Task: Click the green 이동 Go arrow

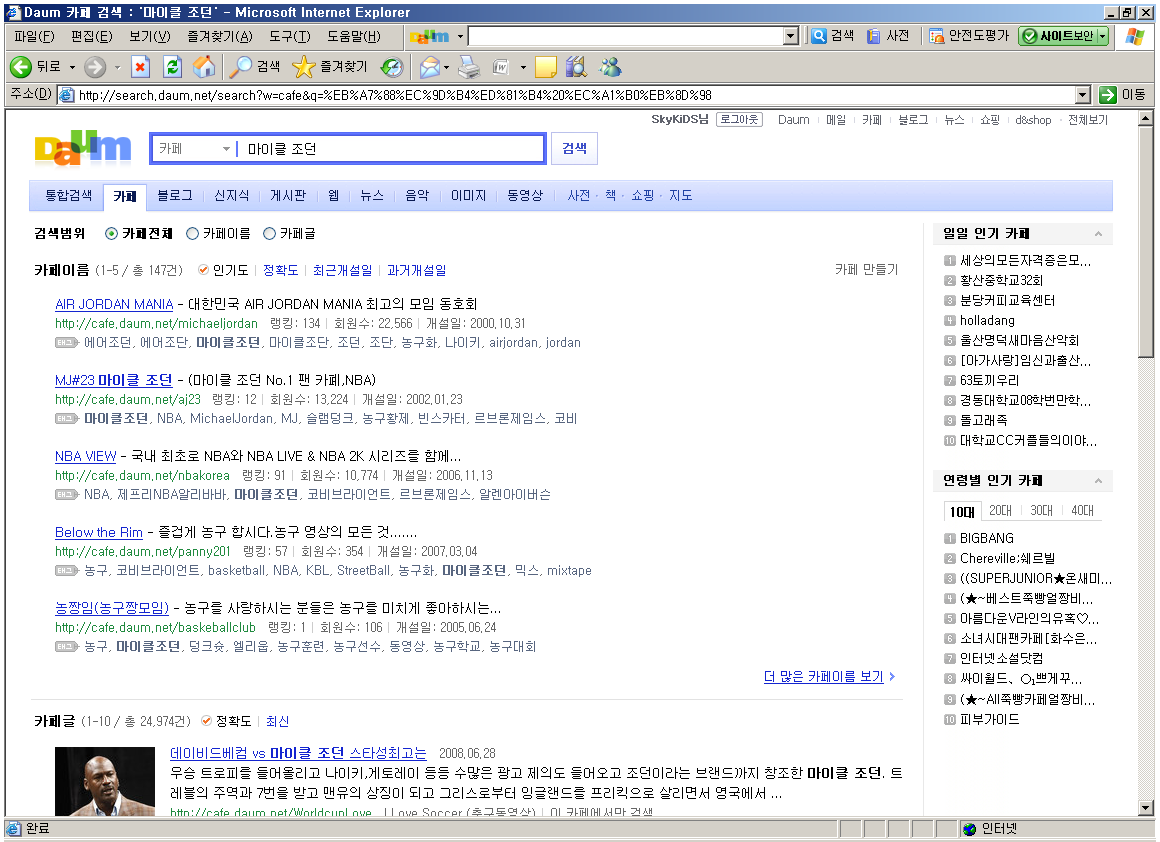Action: tap(1107, 95)
